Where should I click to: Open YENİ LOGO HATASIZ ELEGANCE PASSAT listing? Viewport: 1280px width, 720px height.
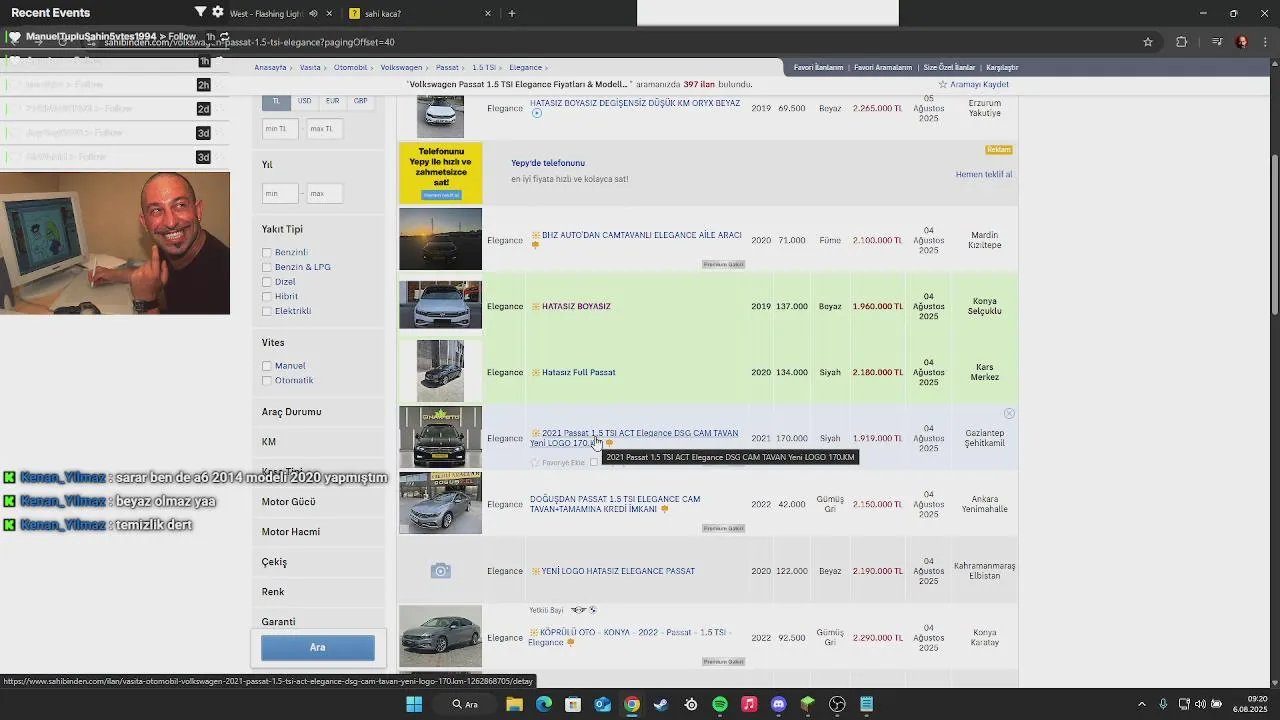(x=618, y=571)
